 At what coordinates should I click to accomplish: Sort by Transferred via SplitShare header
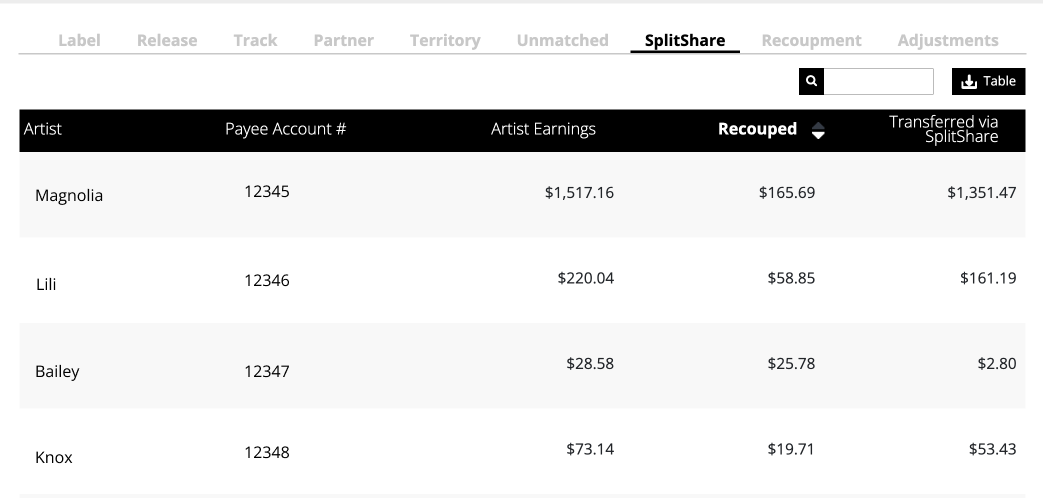pyautogui.click(x=944, y=130)
